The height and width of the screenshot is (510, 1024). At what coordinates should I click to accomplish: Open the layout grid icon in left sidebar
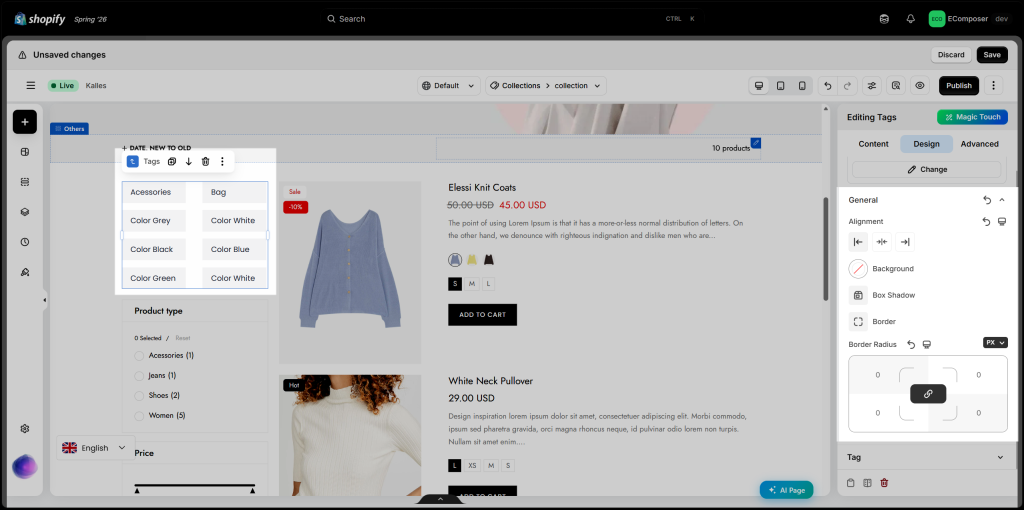tap(25, 152)
